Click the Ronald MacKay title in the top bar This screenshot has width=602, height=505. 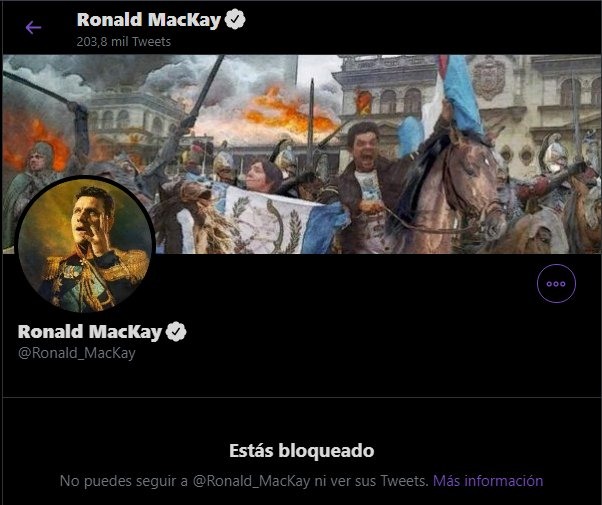149,20
